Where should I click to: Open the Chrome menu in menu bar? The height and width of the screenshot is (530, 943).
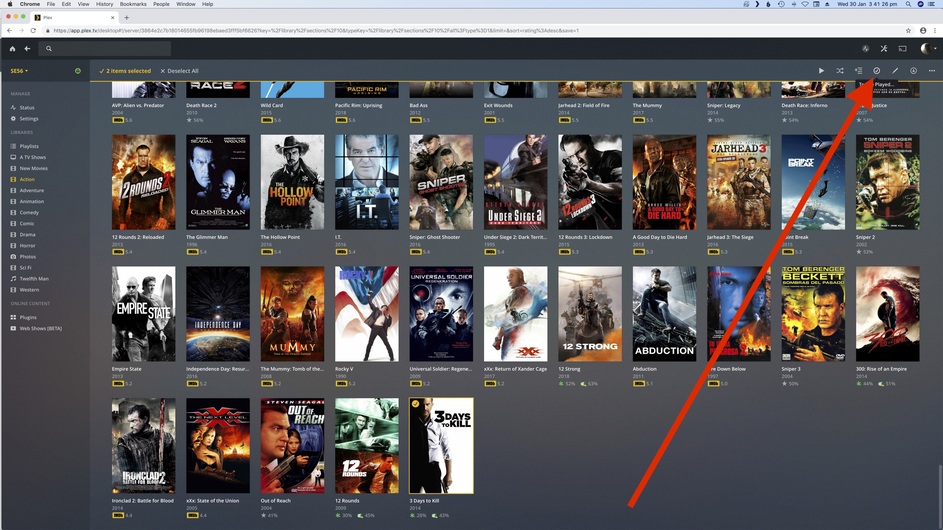click(29, 4)
